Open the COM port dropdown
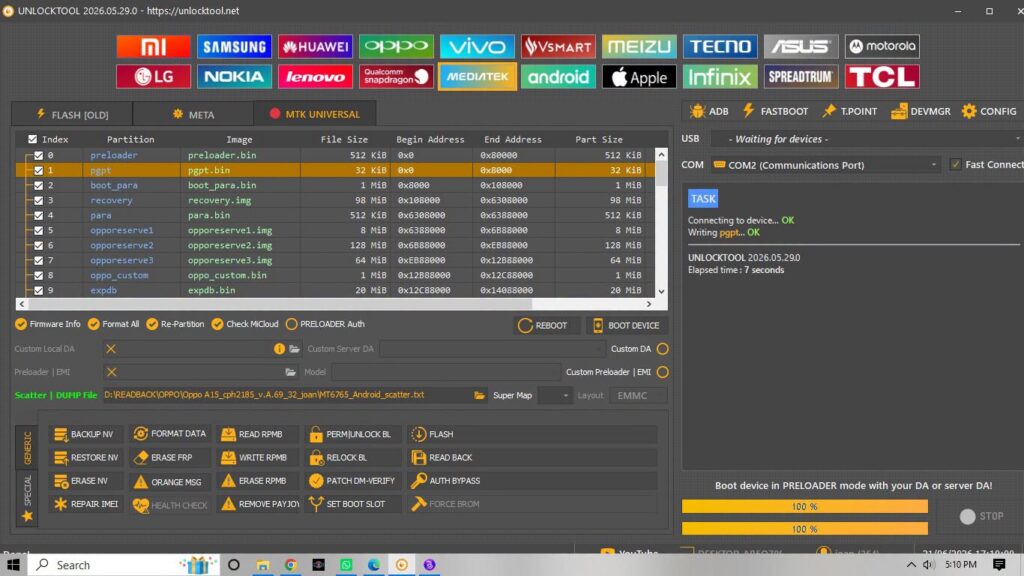1024x576 pixels. [x=826, y=165]
